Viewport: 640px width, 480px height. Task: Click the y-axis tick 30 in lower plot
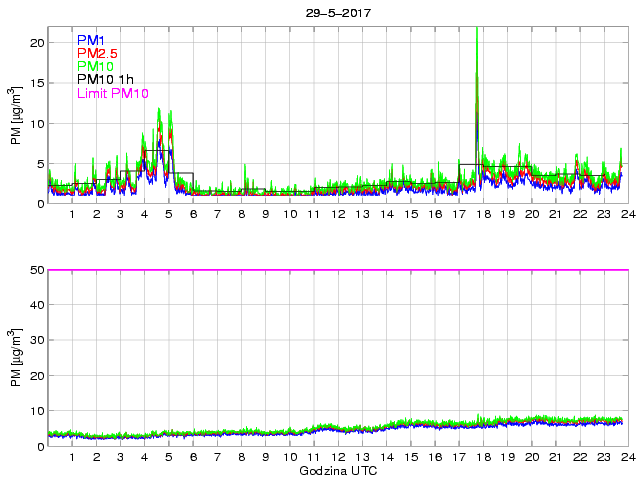(x=37, y=341)
